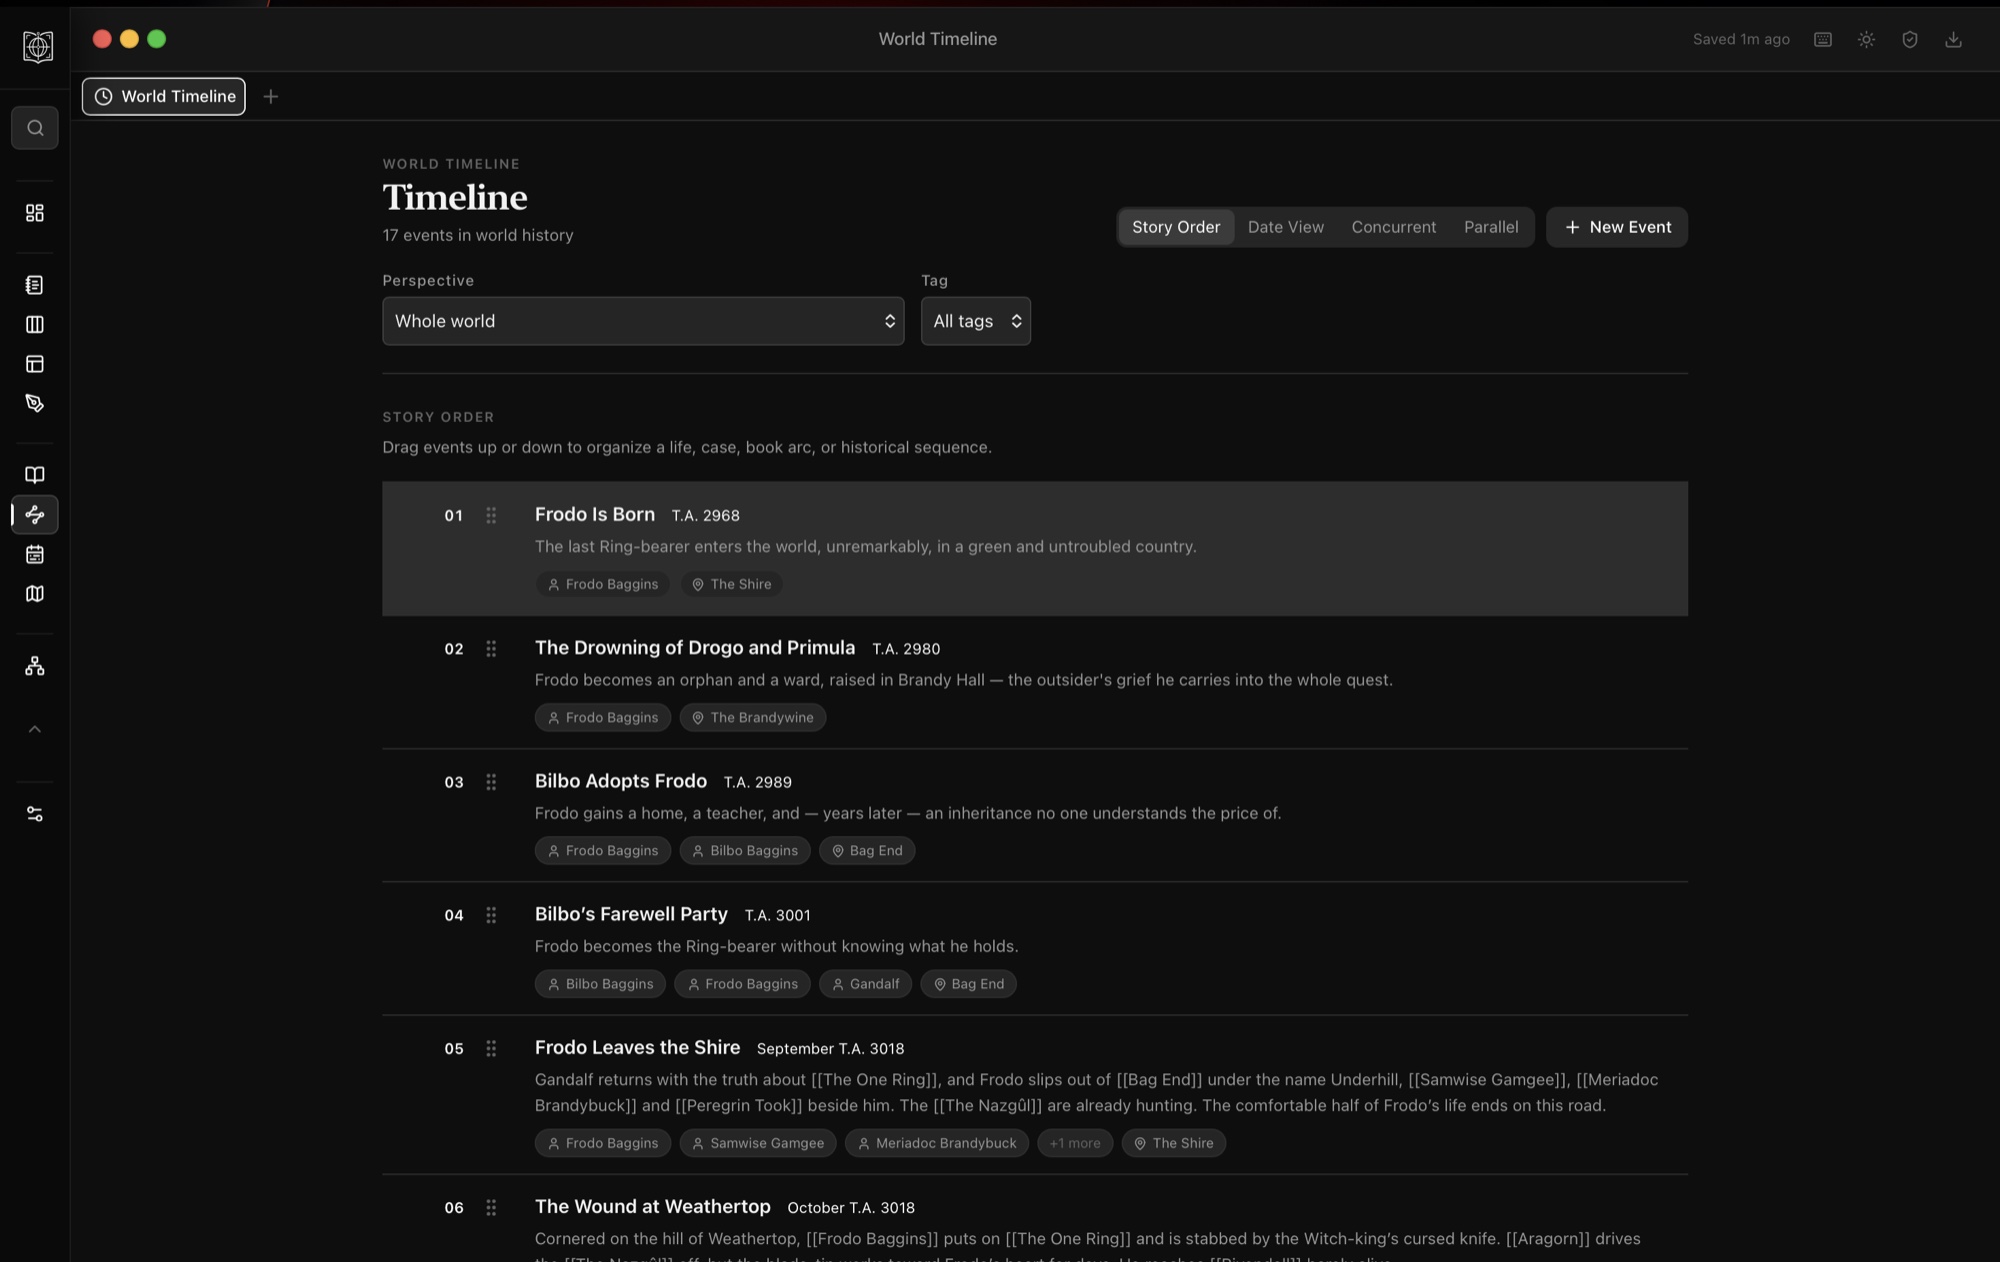Screen dimensions: 2000x1262
Task: Create a New Event
Action: tap(1617, 227)
